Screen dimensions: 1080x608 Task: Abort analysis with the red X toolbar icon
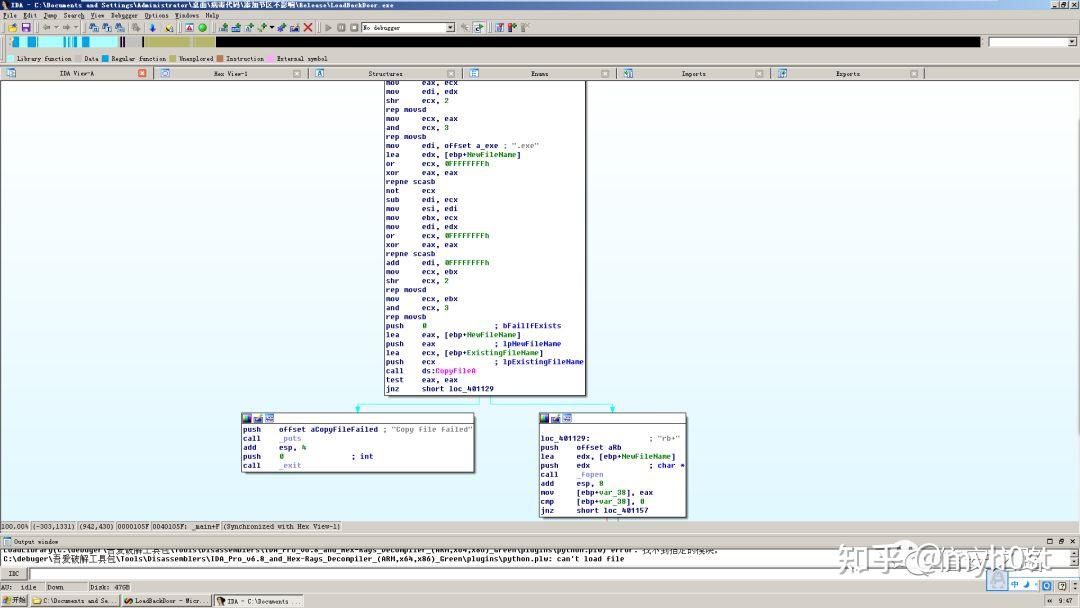307,28
